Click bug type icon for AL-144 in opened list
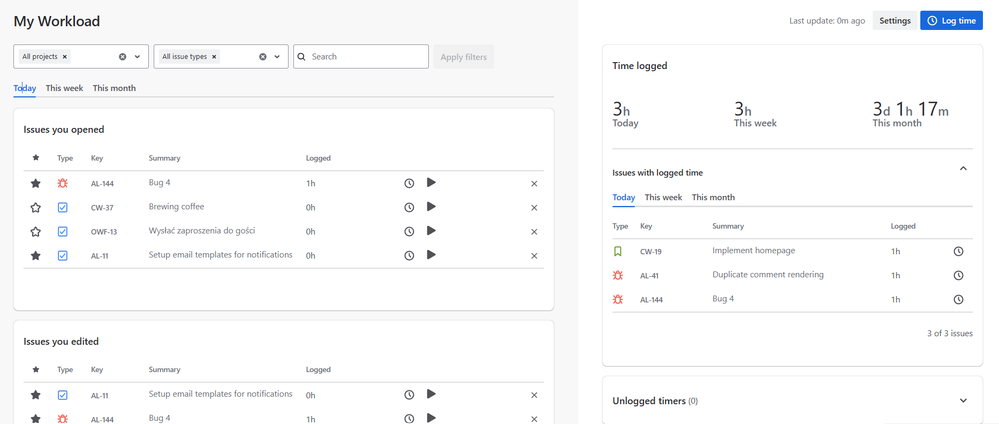 (x=62, y=184)
